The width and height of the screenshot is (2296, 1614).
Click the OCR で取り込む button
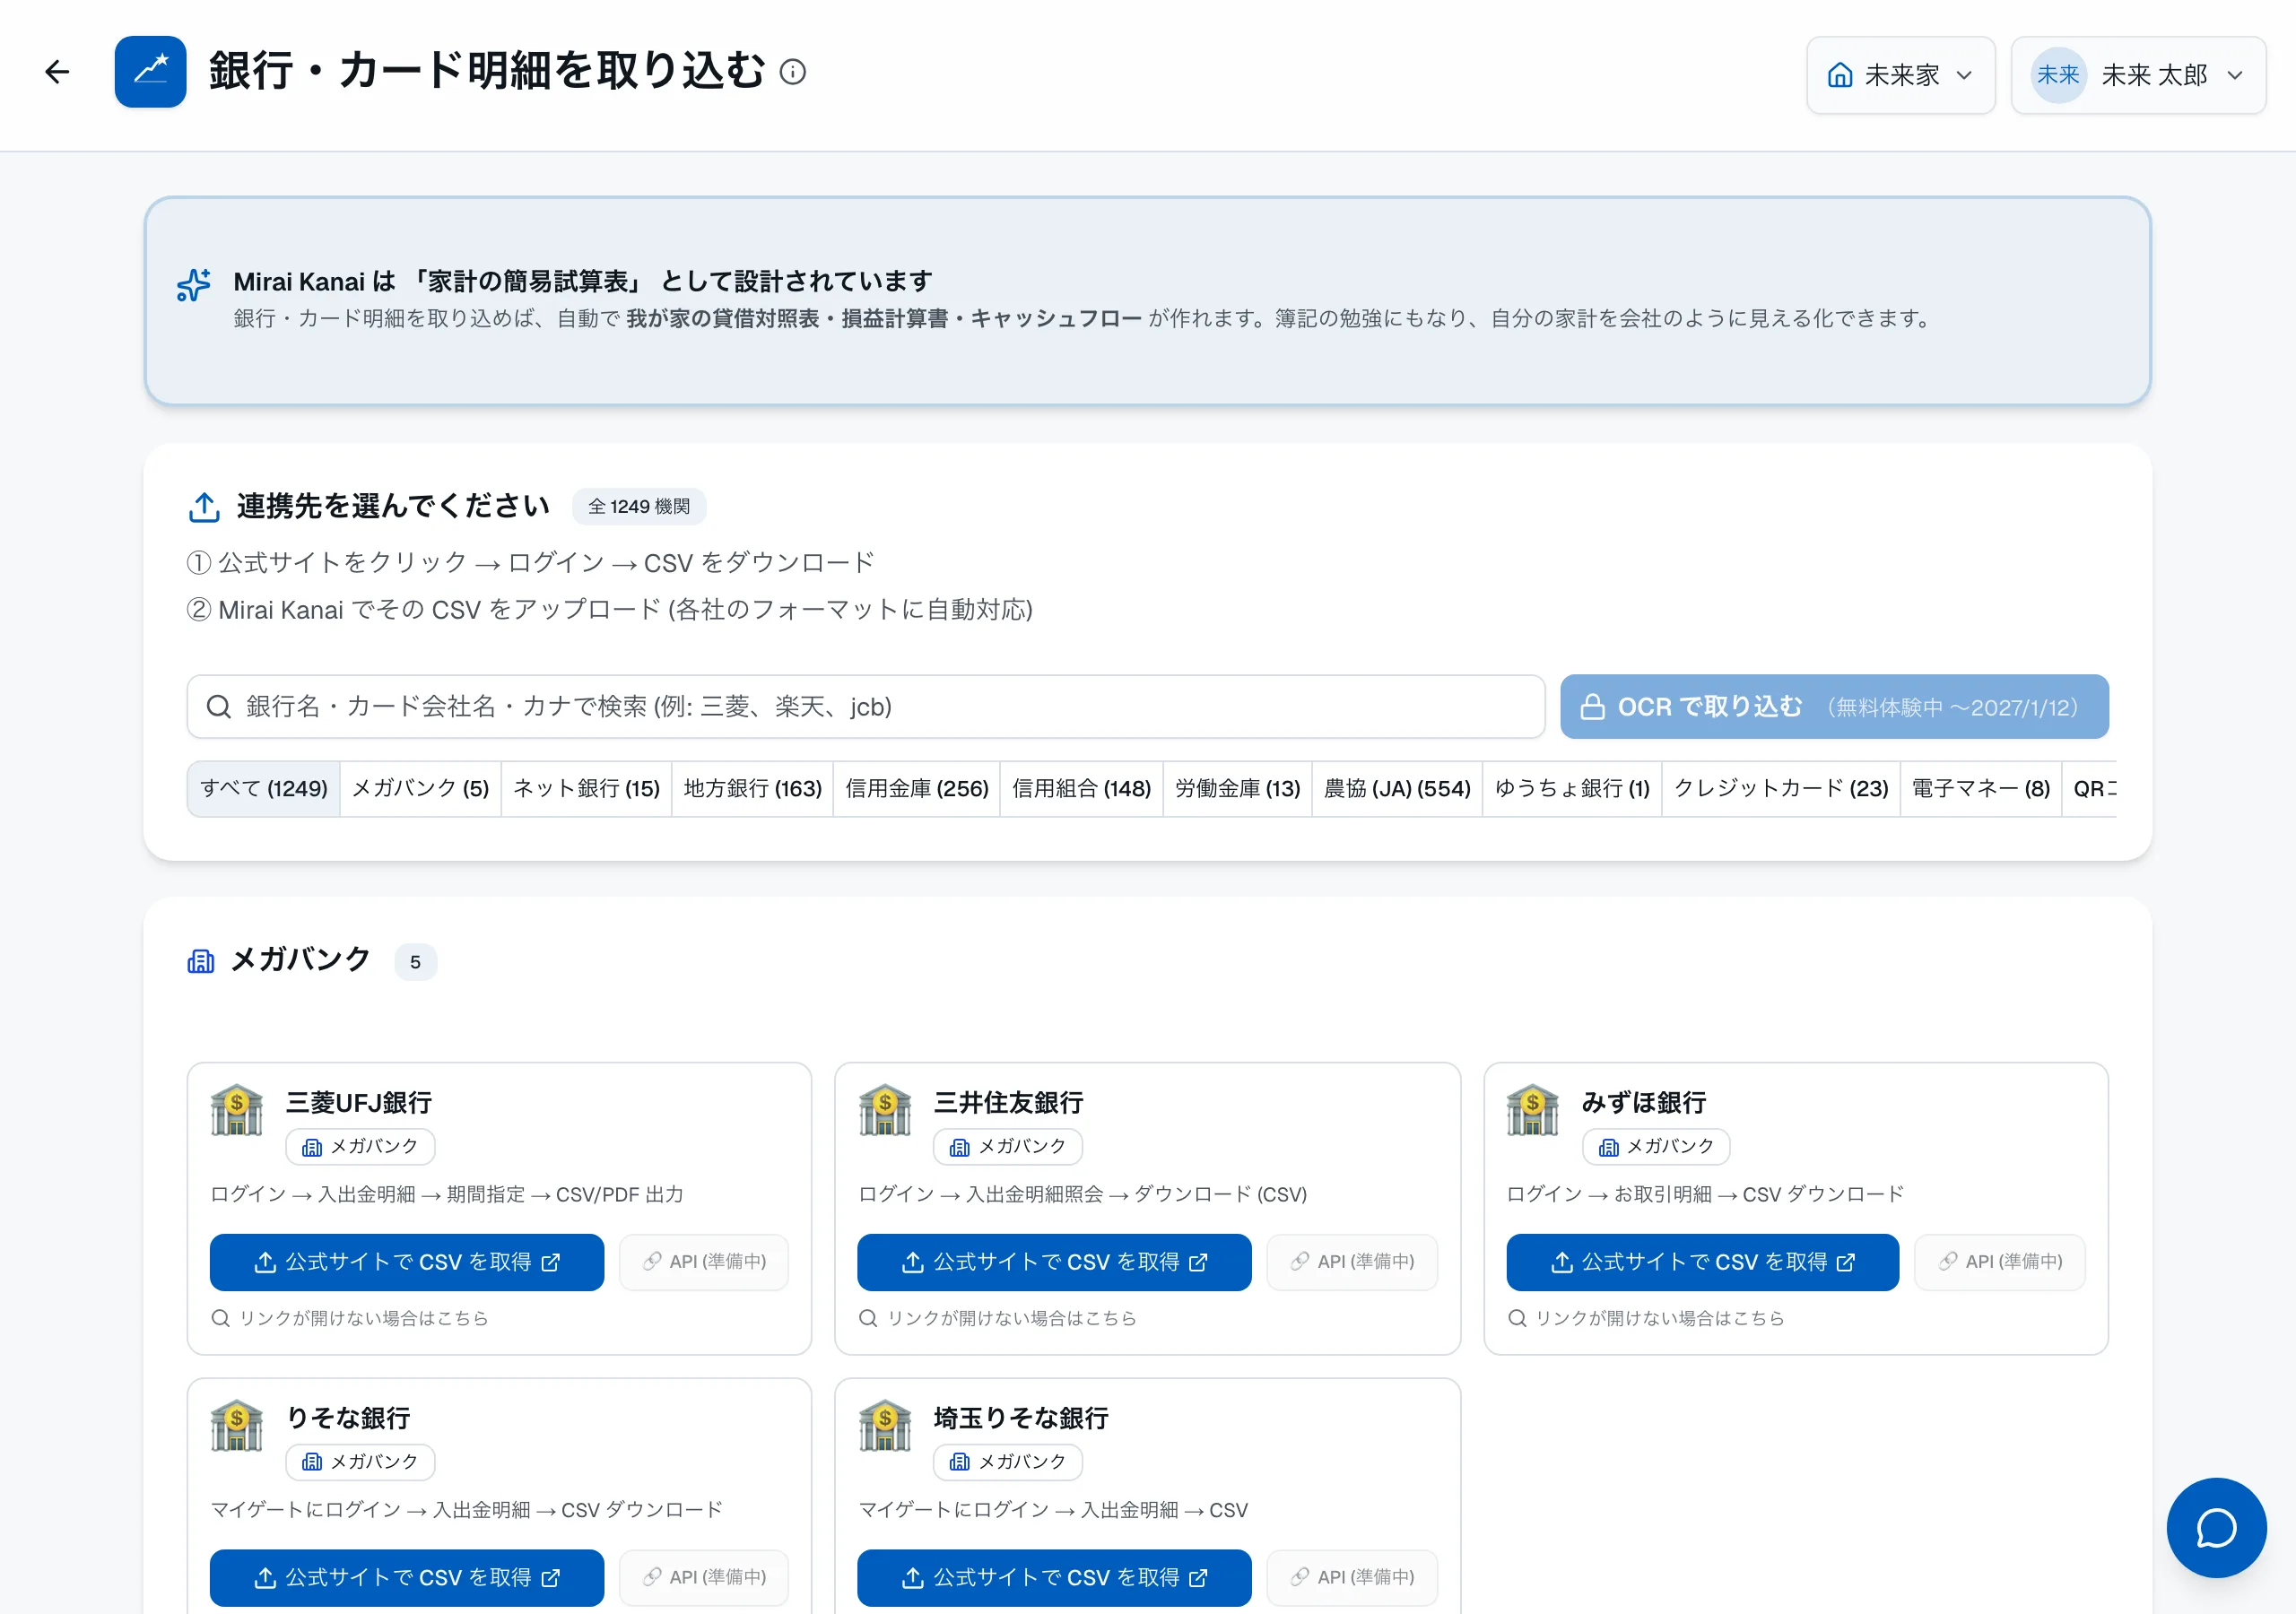click(x=1834, y=707)
